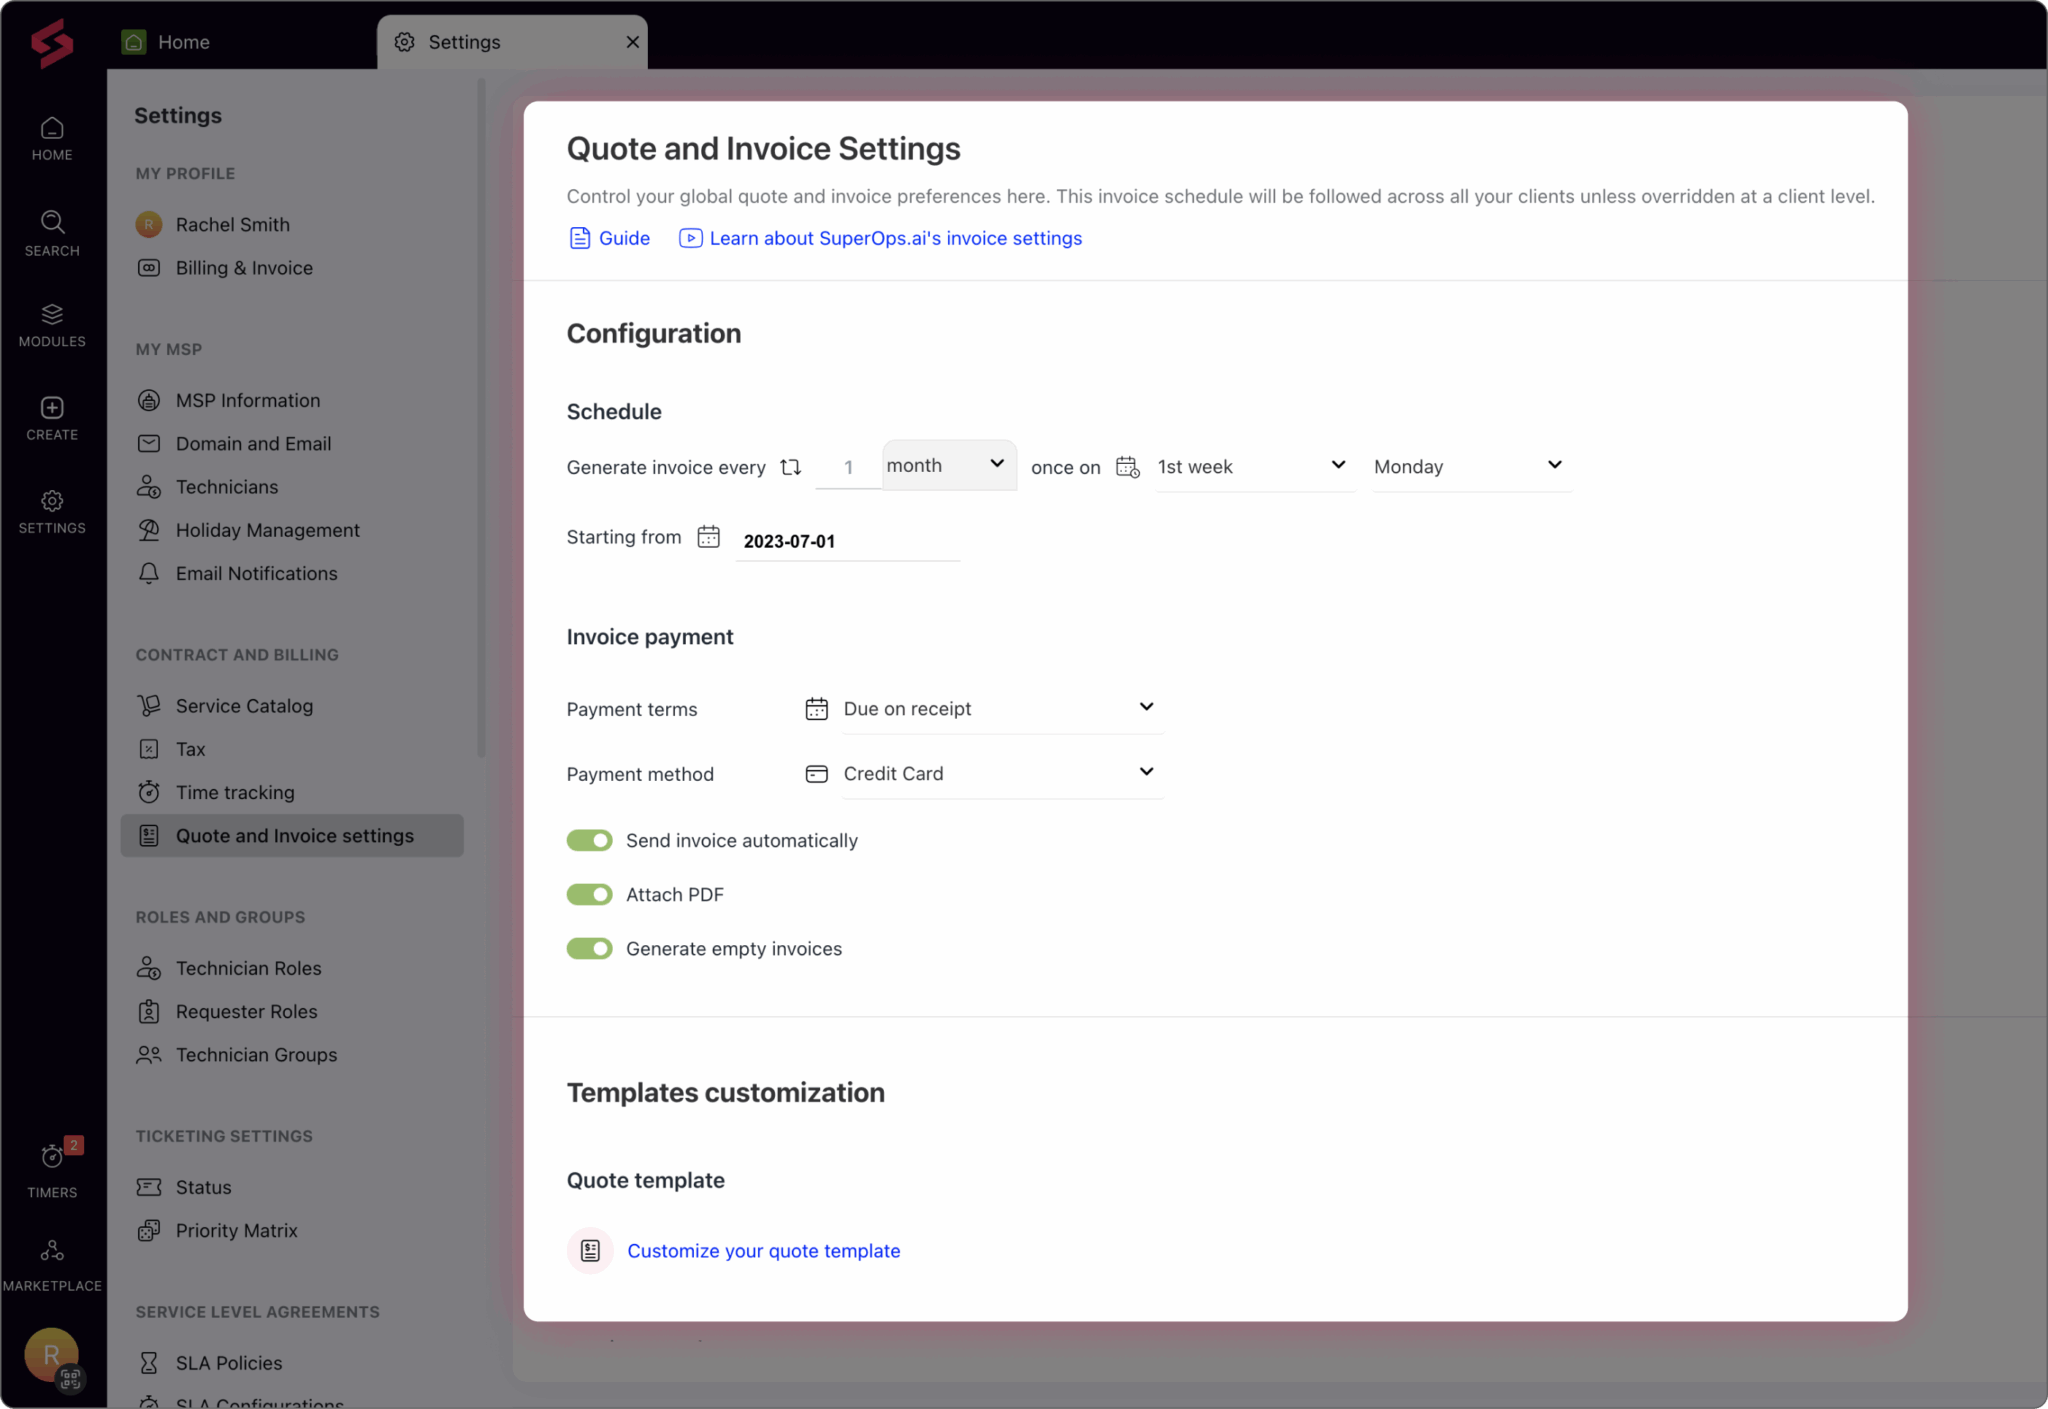Open Settings in the left rail
The width and height of the screenshot is (2048, 1409).
(52, 511)
